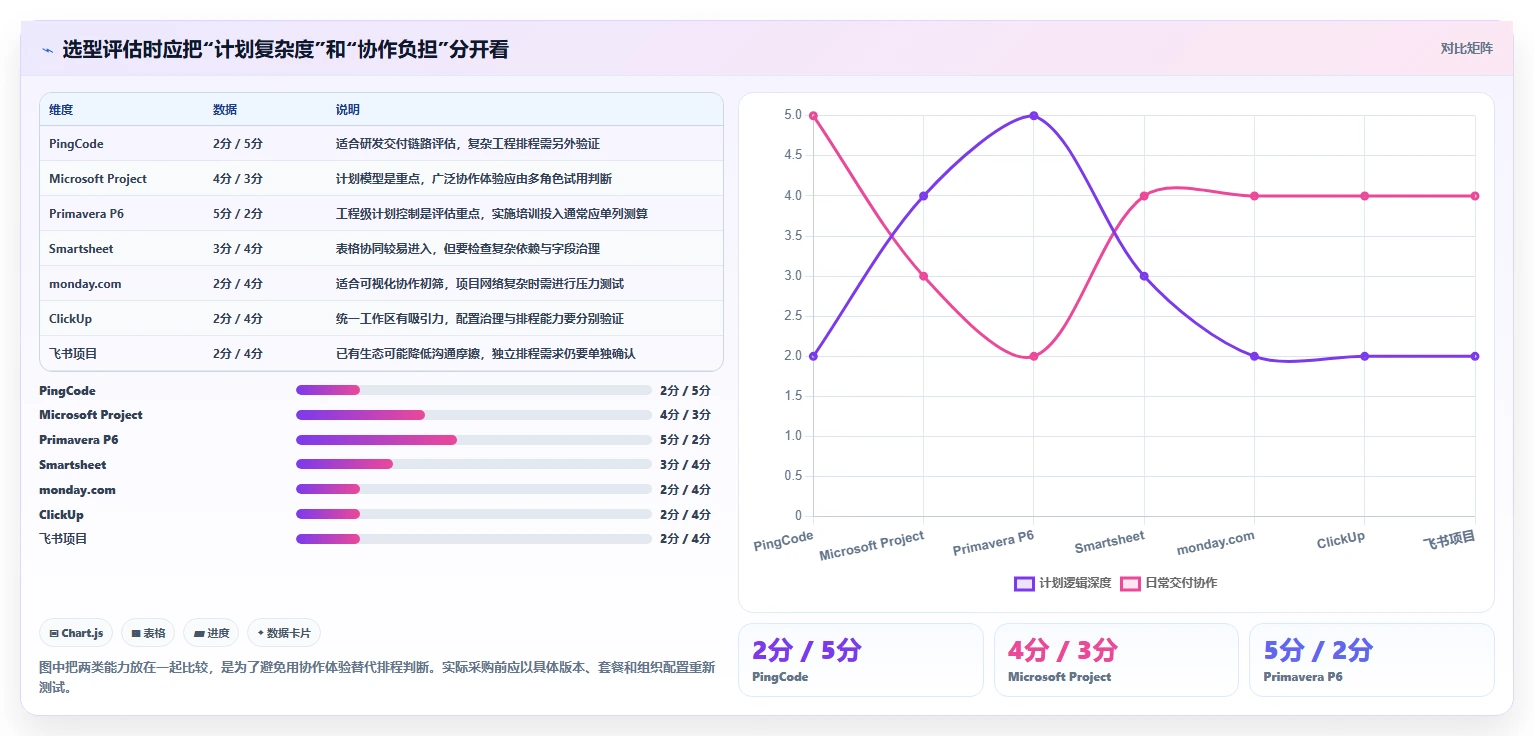
Task: Click the icon left of the header title
Action: point(47,49)
